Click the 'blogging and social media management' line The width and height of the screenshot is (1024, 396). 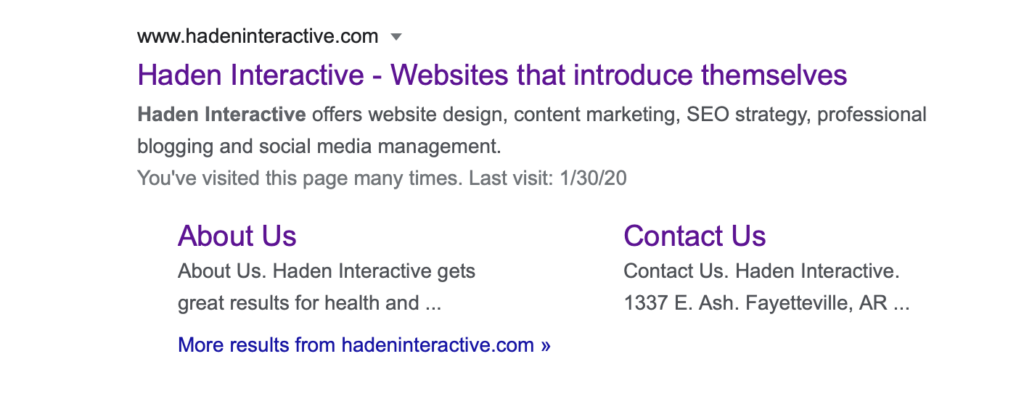[319, 147]
